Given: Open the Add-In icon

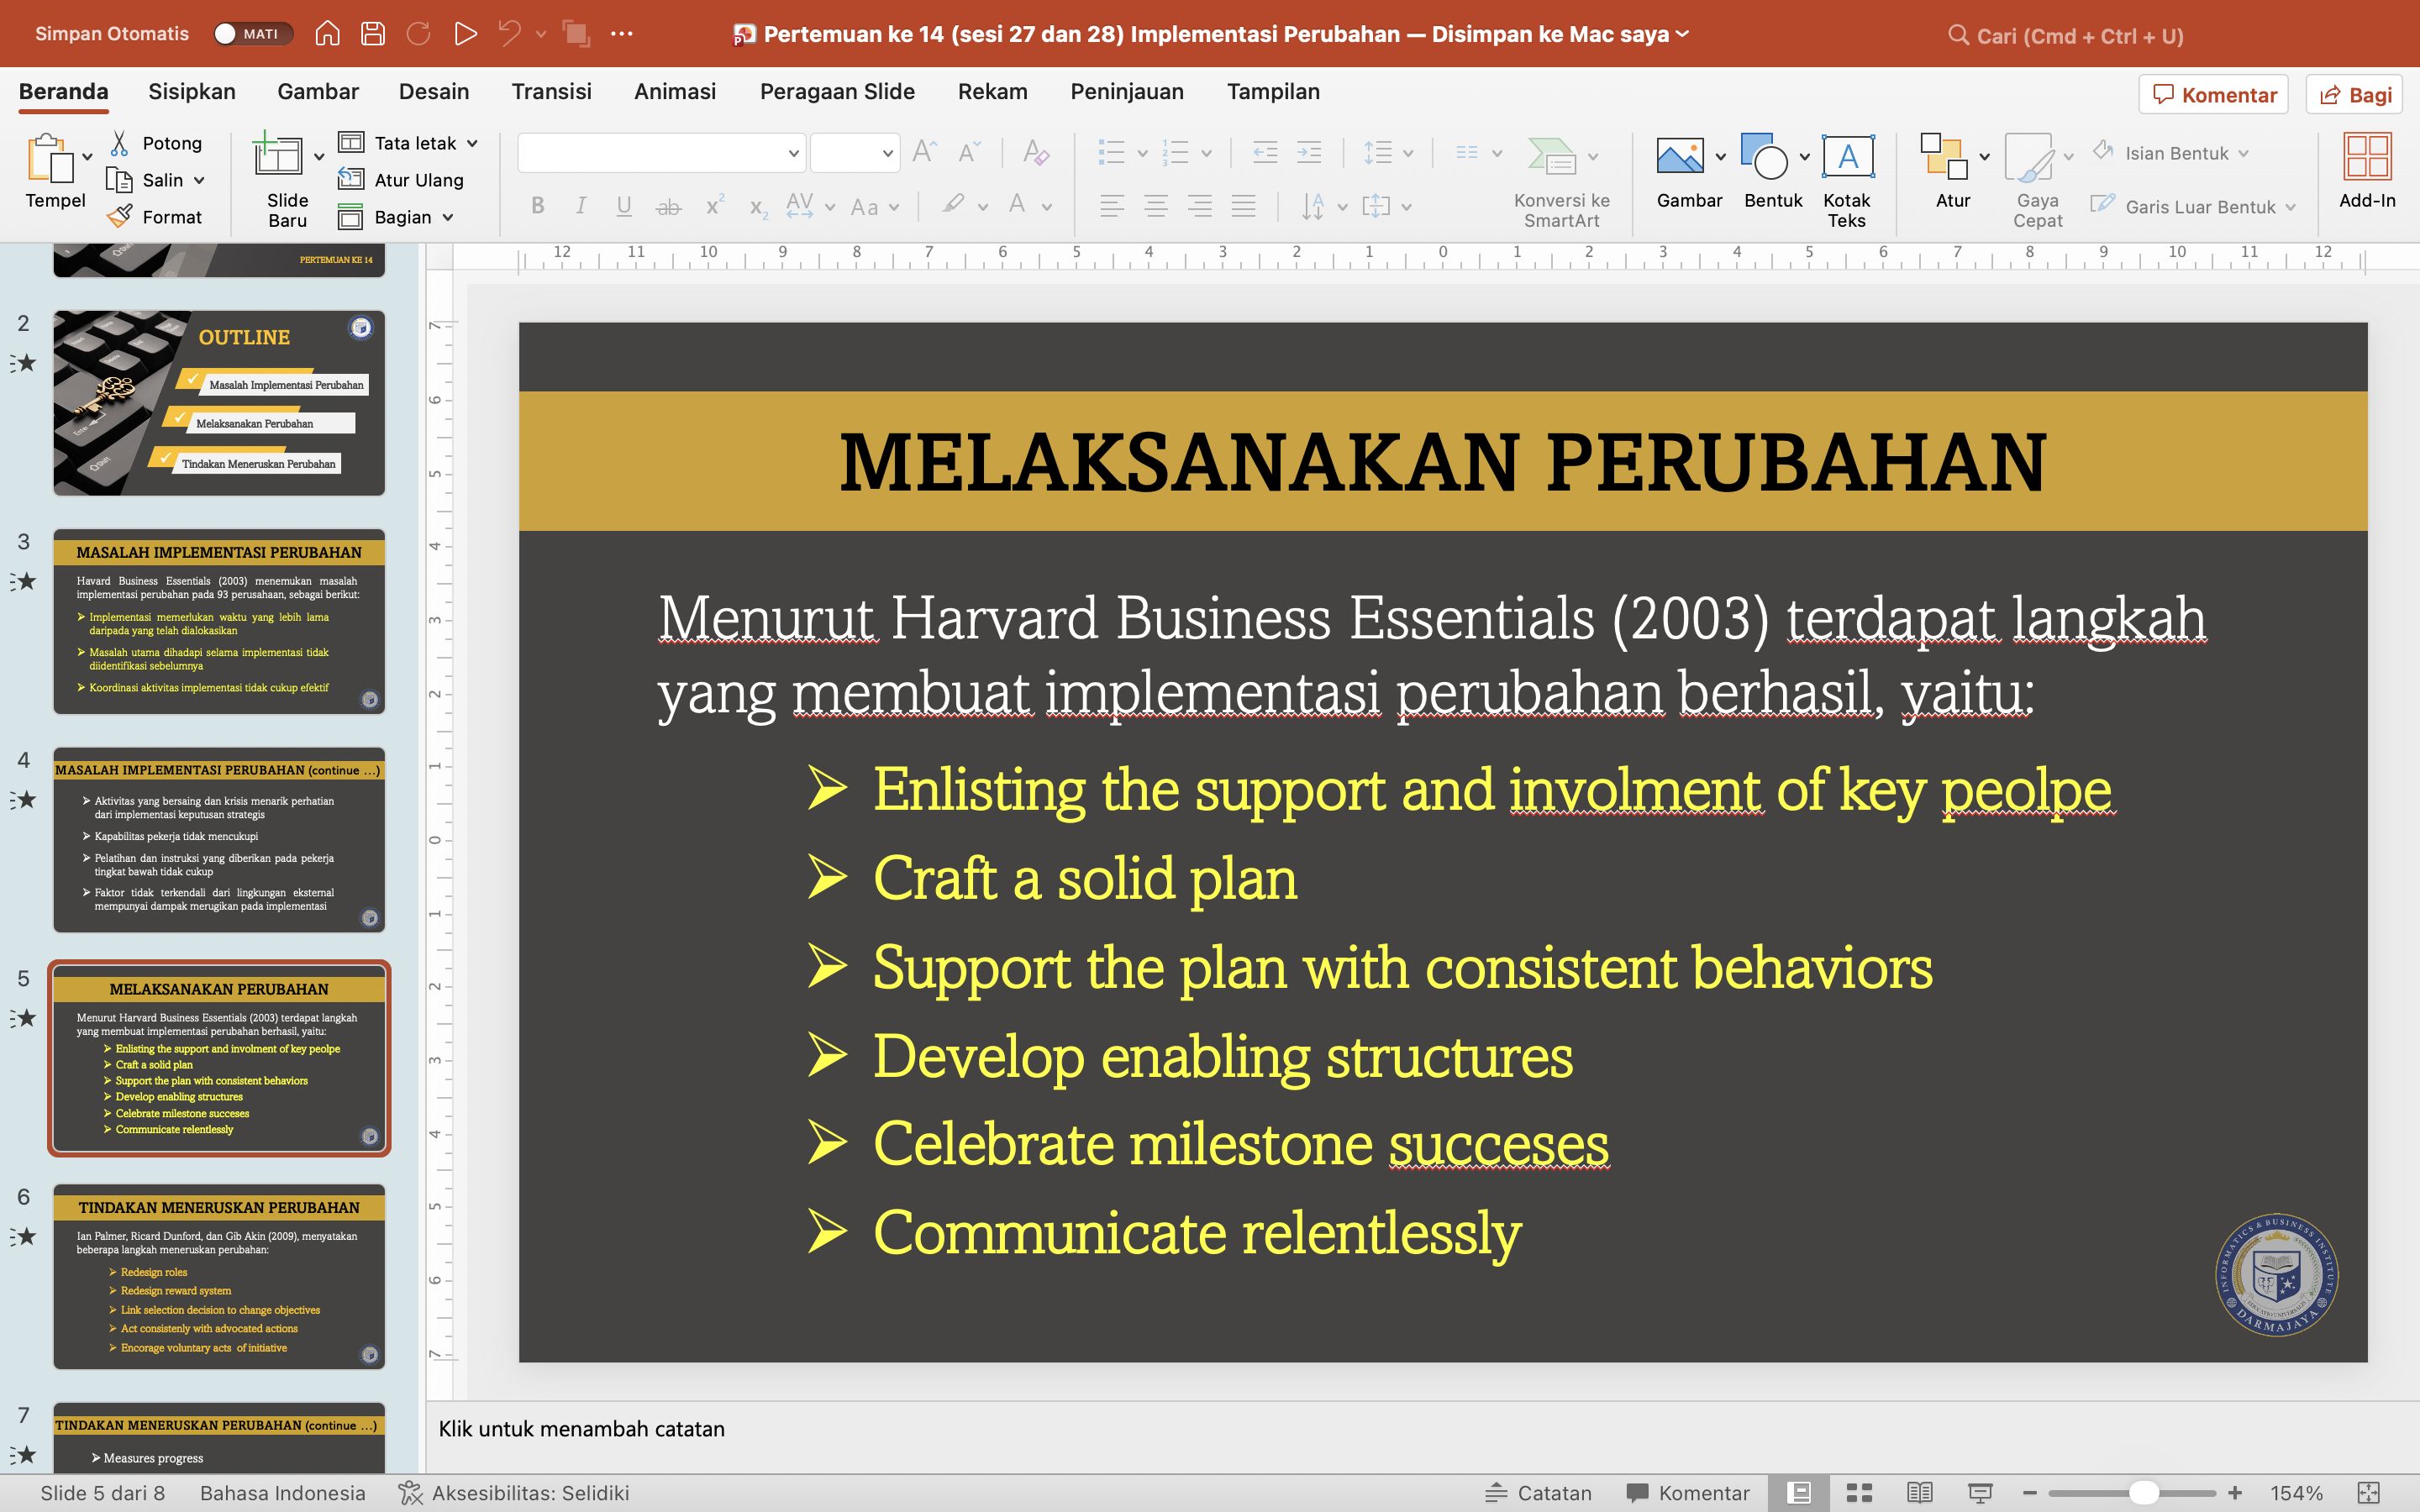Looking at the screenshot, I should (x=2366, y=157).
